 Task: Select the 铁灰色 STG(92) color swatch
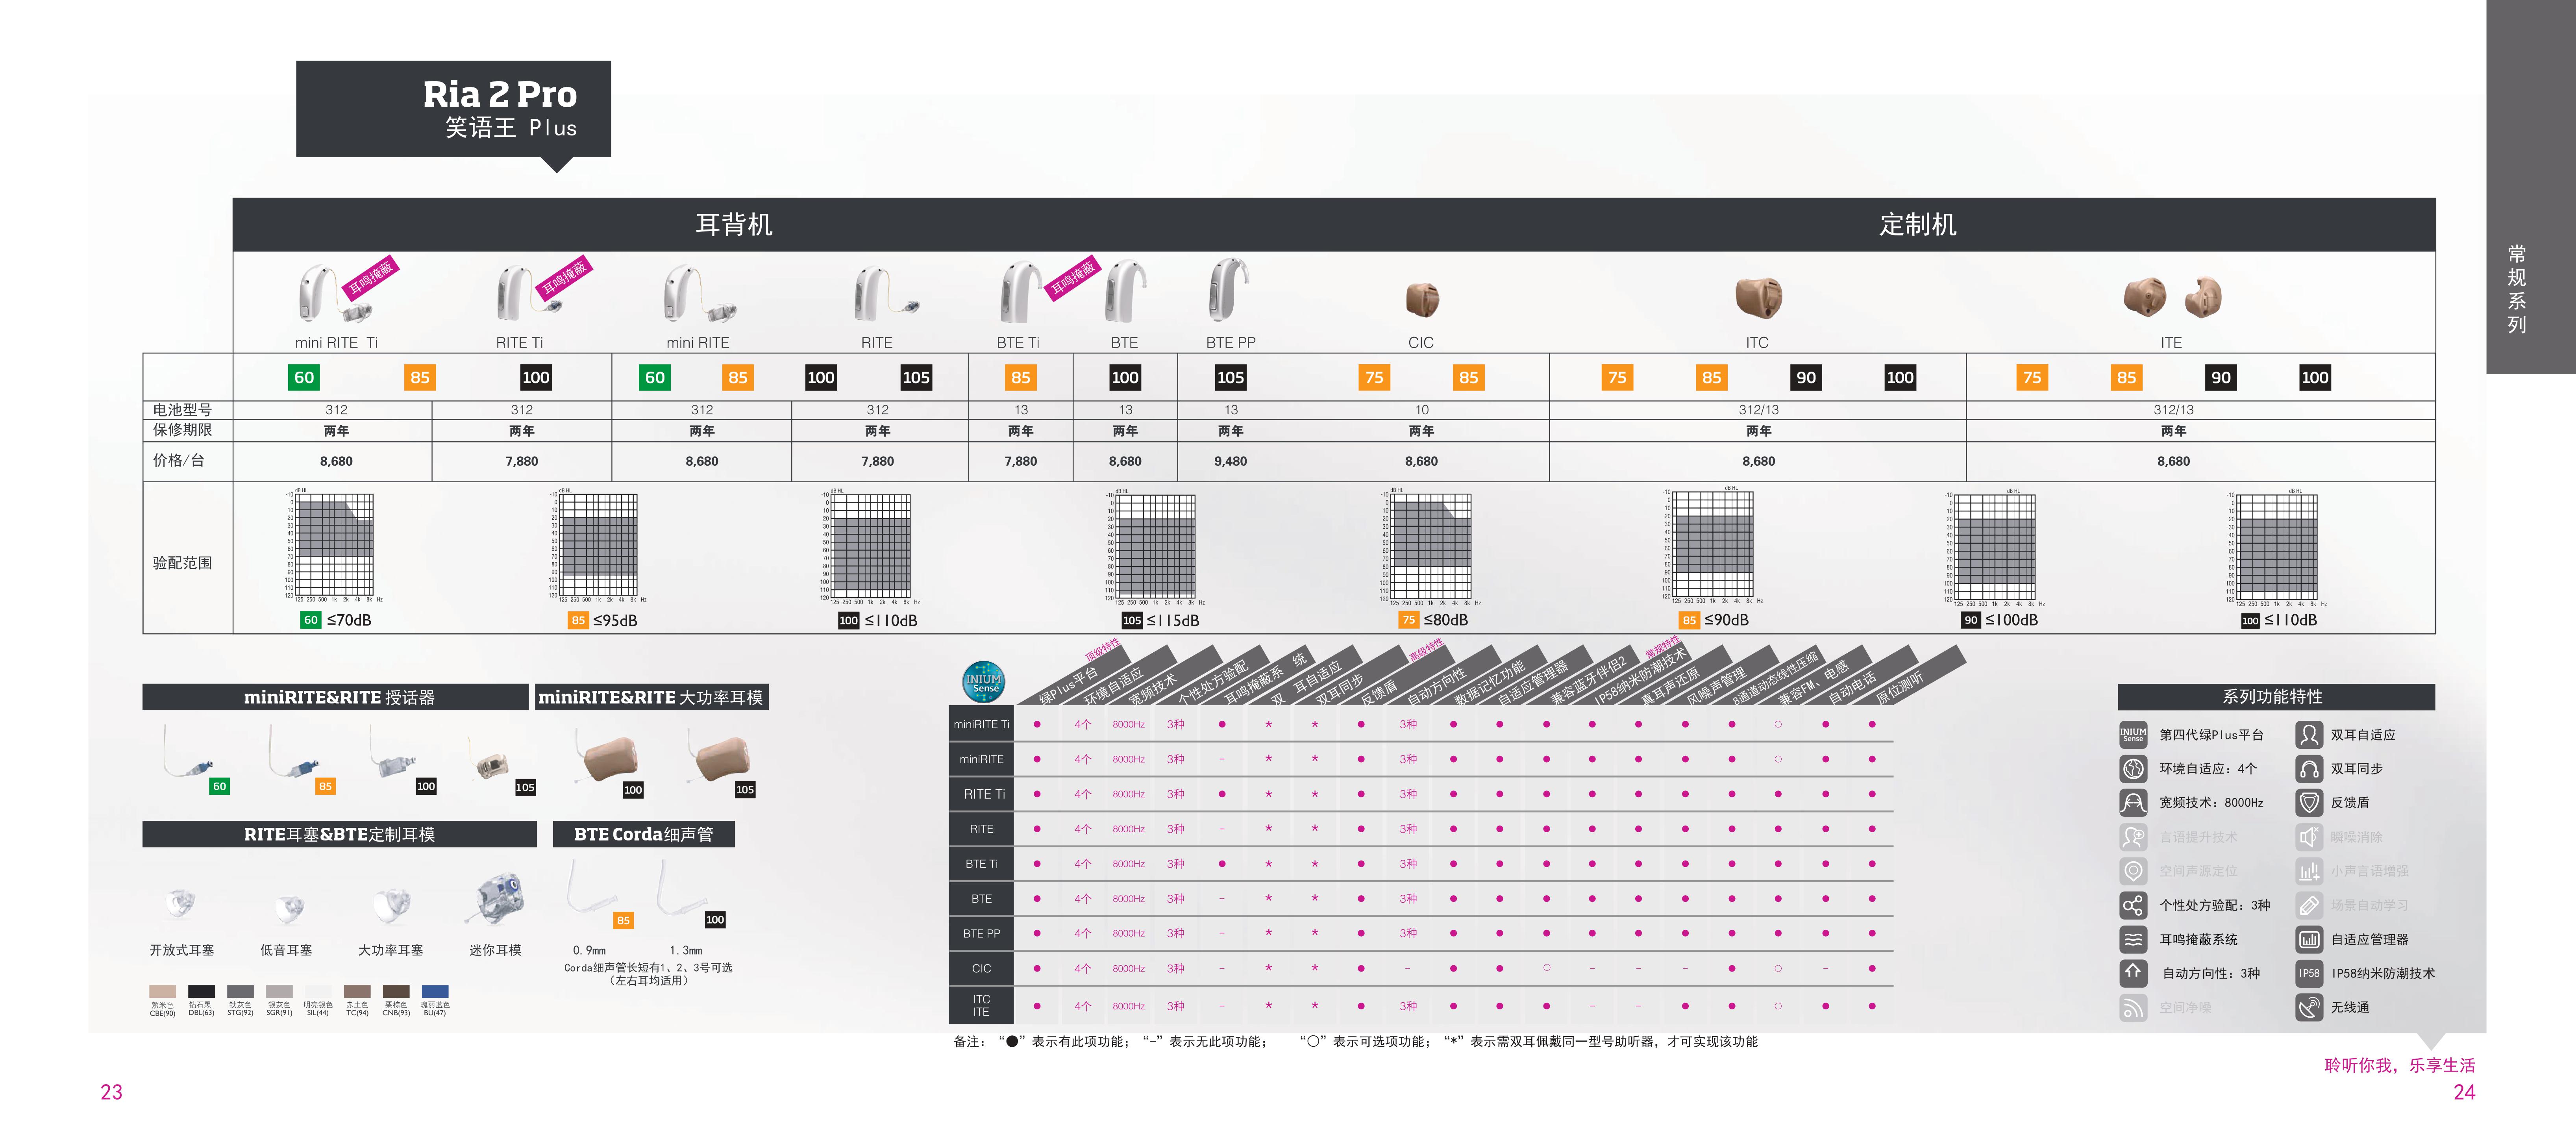click(240, 992)
